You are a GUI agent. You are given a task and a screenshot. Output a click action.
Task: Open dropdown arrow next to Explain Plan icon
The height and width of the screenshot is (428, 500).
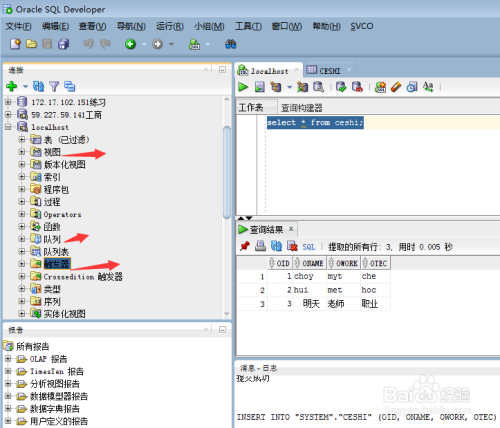click(x=289, y=87)
